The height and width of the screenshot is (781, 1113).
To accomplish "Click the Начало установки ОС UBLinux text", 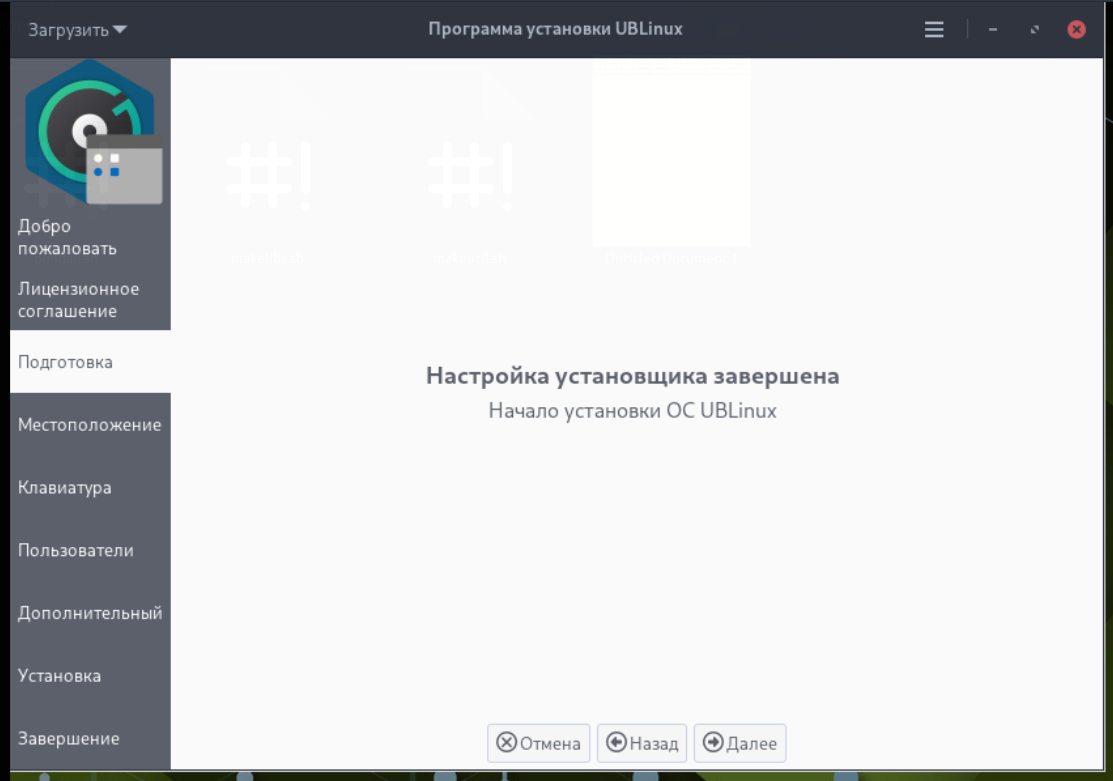I will click(632, 411).
